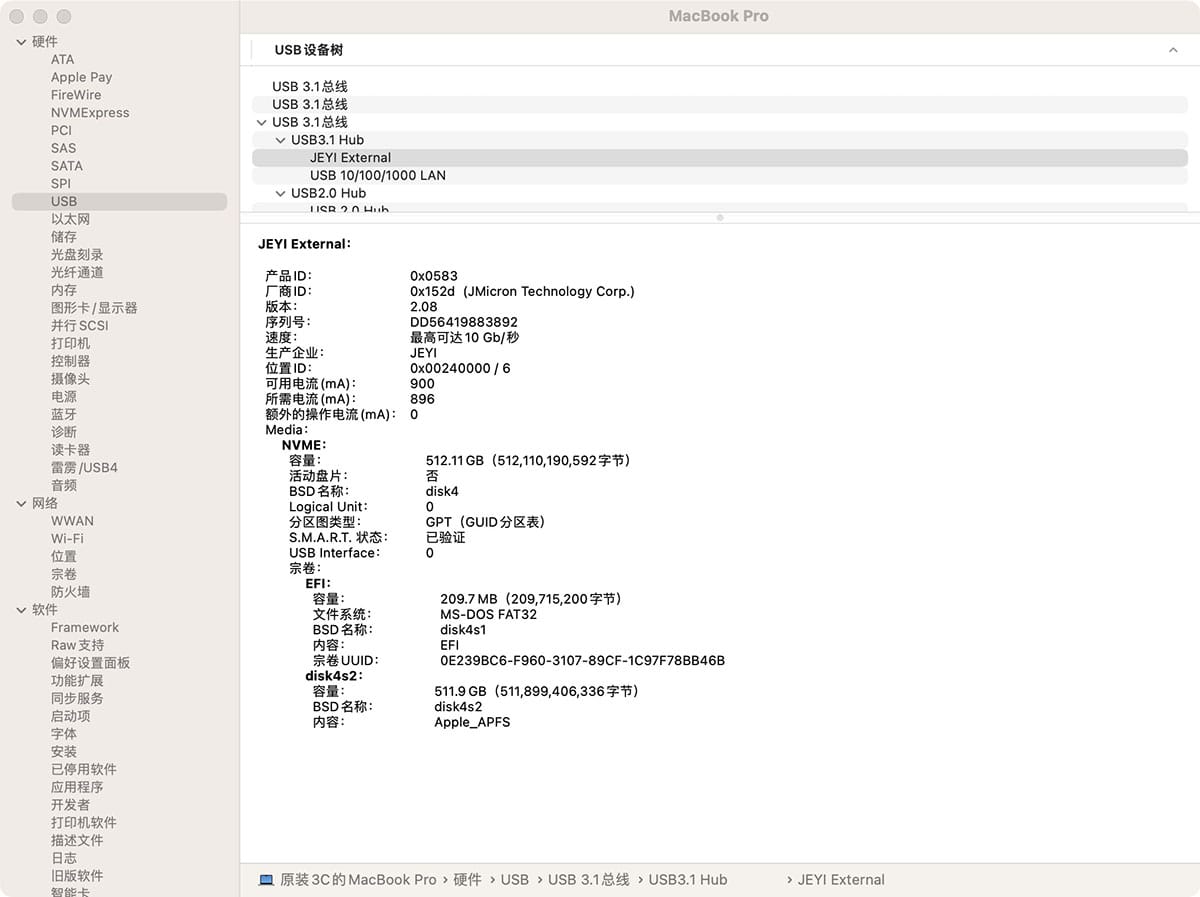Screen dimensions: 1200x897
Task: Collapse the USB3.1 Hub tree node
Action: pyautogui.click(x=281, y=140)
